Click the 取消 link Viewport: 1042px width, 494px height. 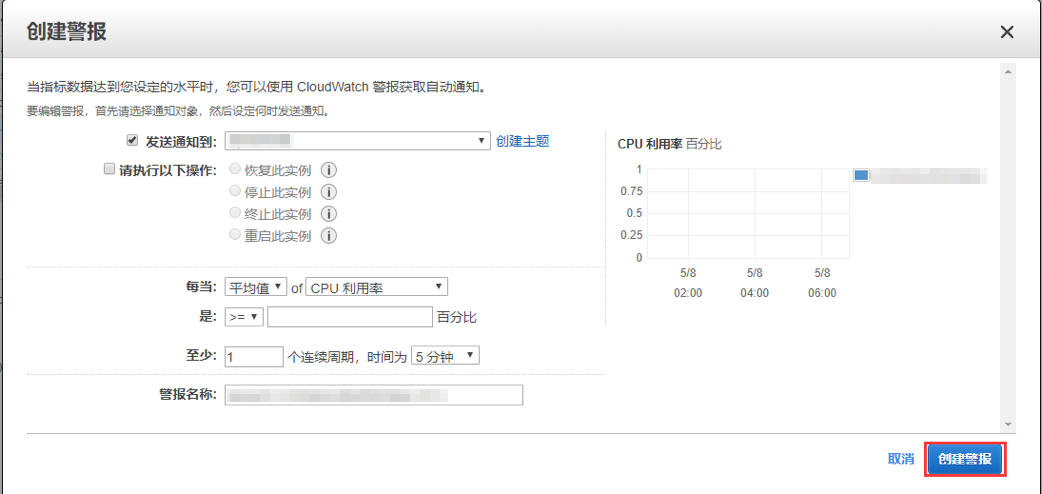point(900,459)
